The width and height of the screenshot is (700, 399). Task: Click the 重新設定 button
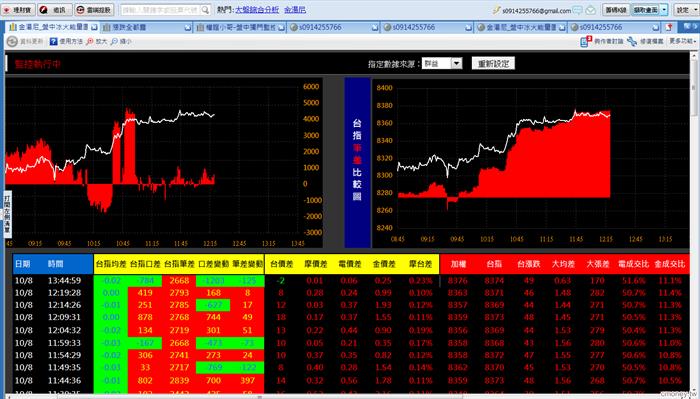coord(493,64)
